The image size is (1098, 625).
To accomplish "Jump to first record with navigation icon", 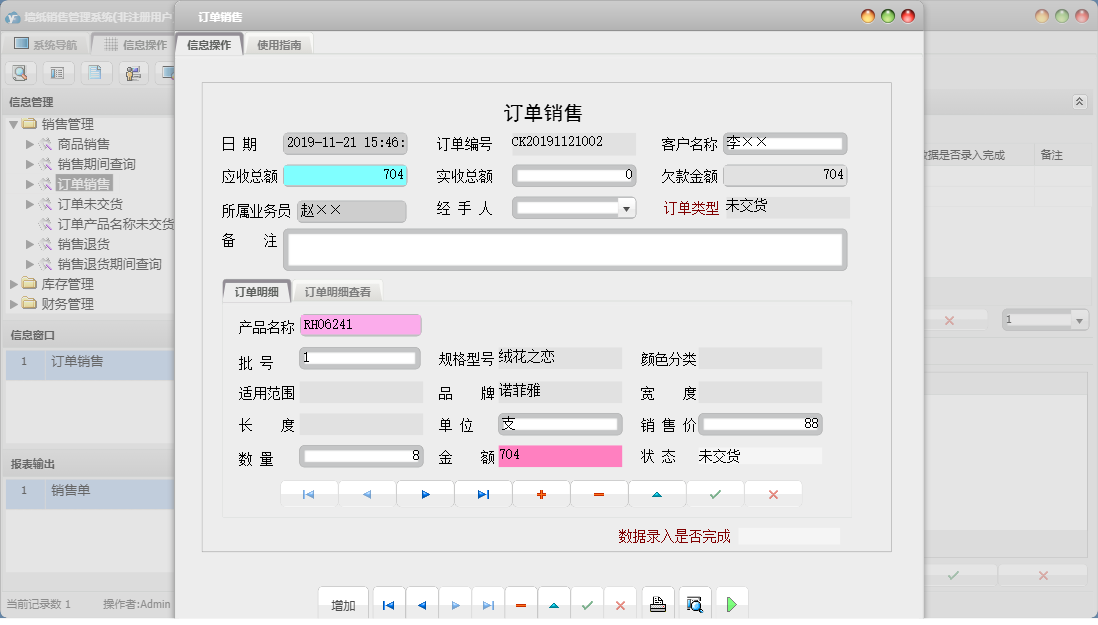I will pos(309,493).
